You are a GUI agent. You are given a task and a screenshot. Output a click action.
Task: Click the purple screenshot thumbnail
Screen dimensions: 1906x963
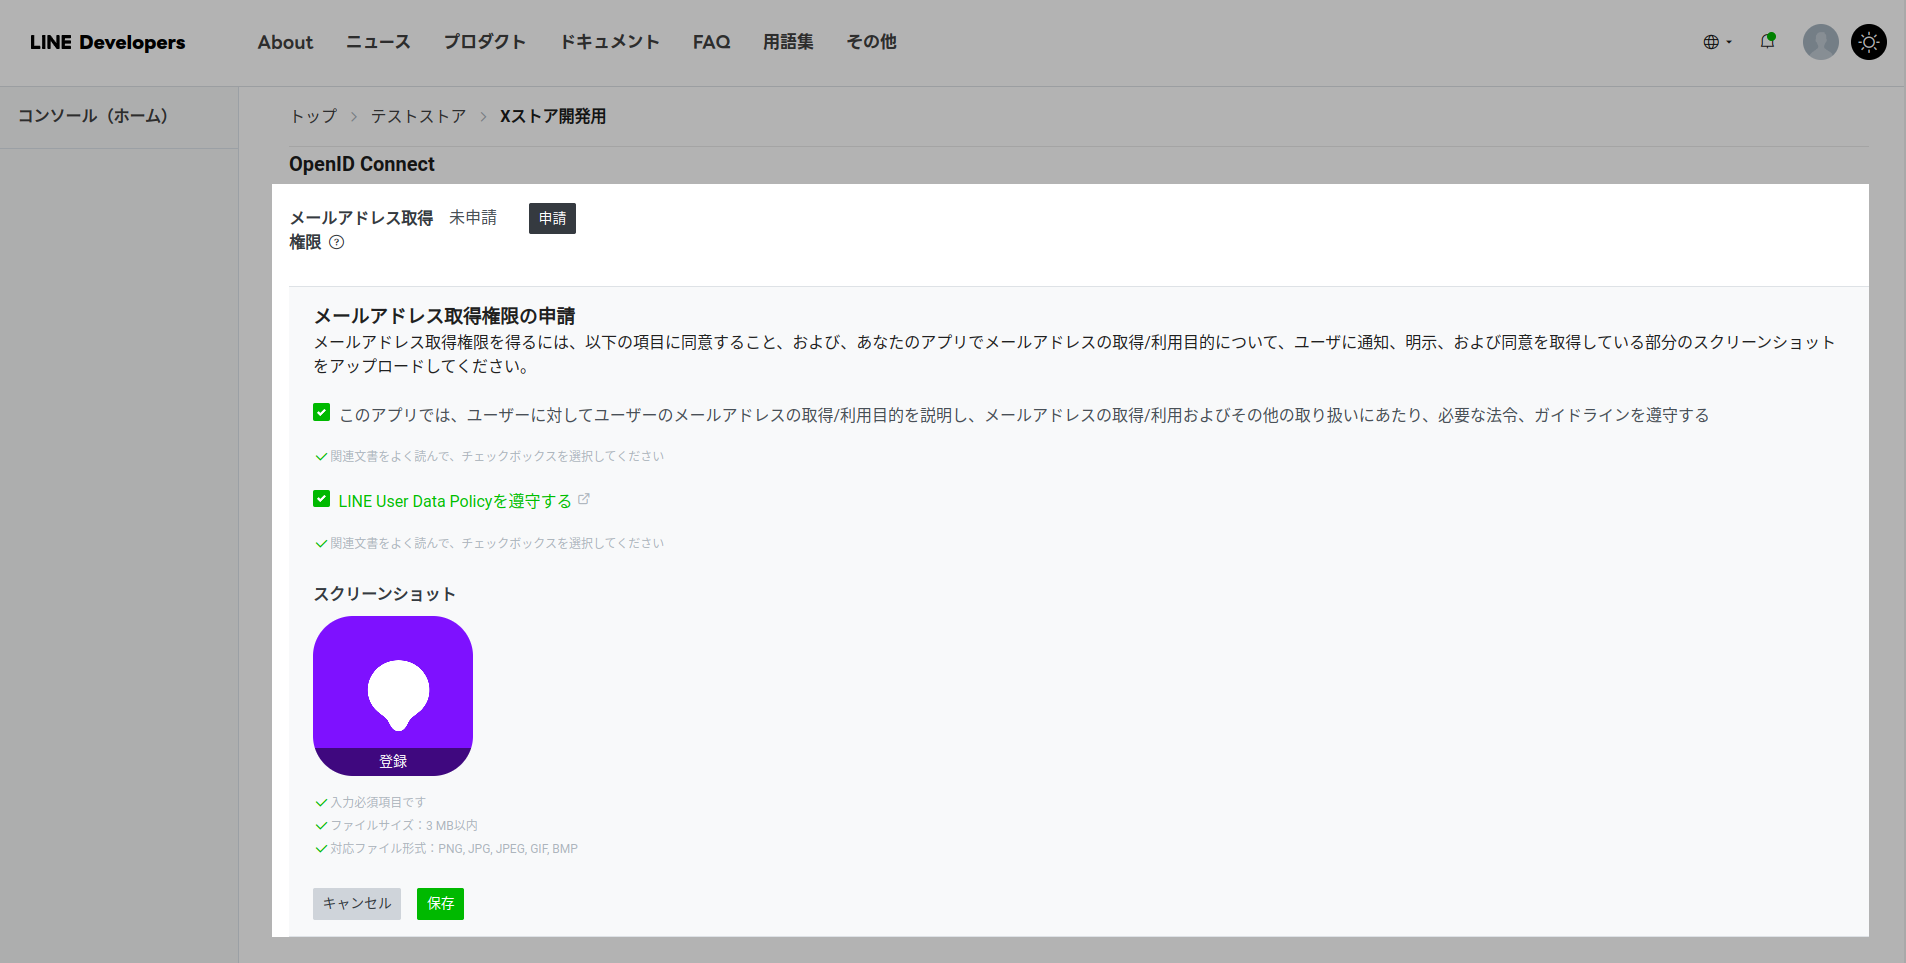(x=393, y=695)
